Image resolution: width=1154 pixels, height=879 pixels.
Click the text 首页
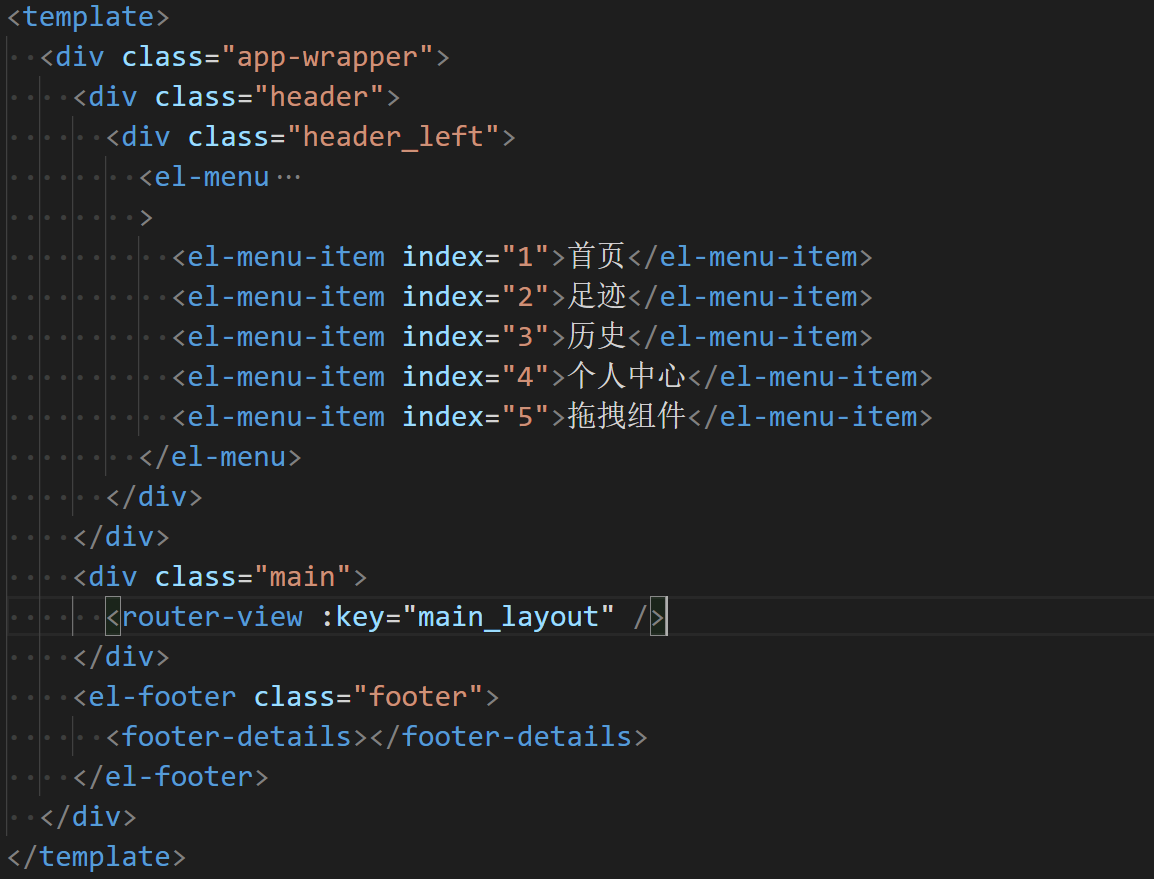click(596, 257)
